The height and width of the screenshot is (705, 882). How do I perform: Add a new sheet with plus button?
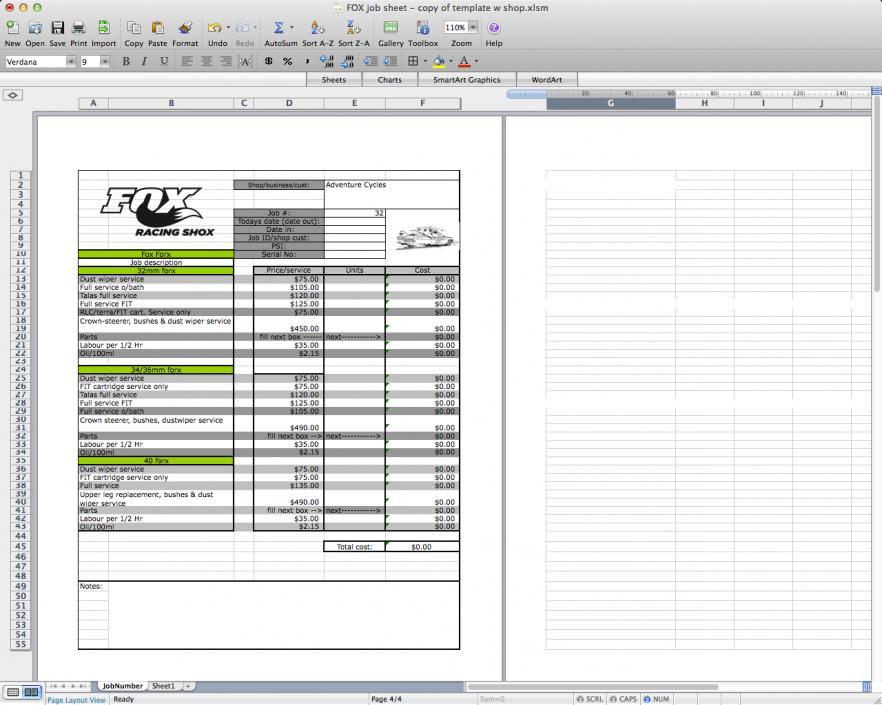(188, 686)
